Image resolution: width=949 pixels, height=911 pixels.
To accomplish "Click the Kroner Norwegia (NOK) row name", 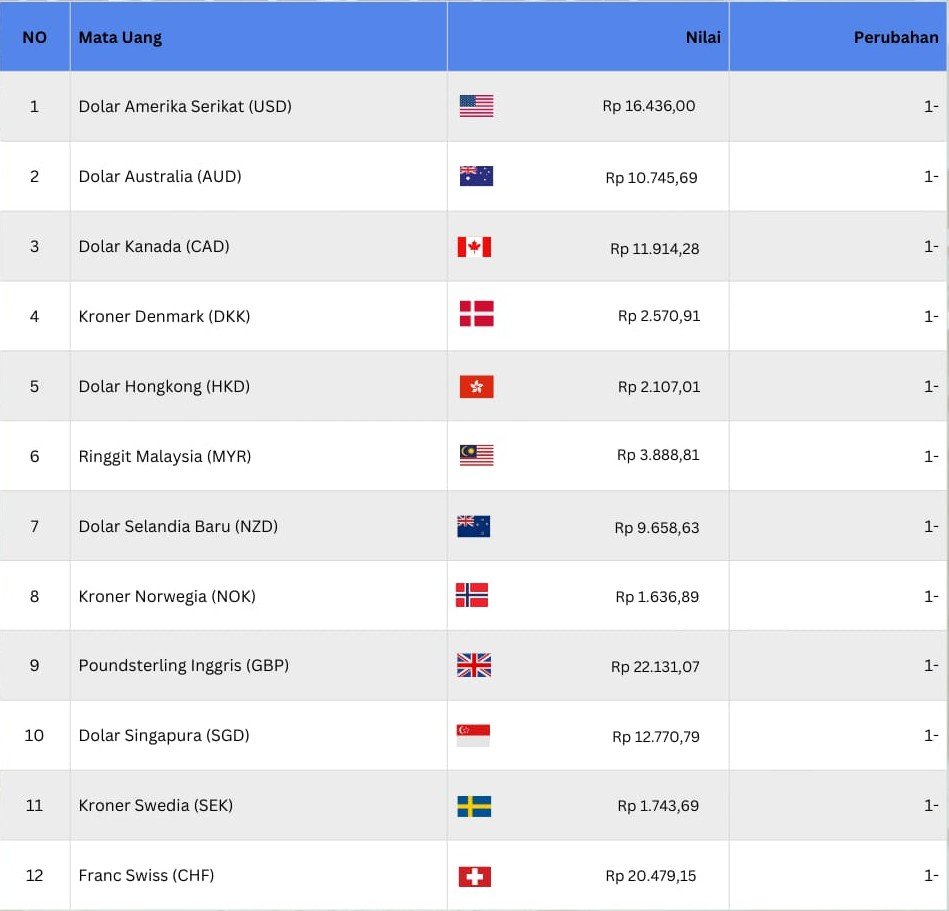I will click(x=167, y=596).
